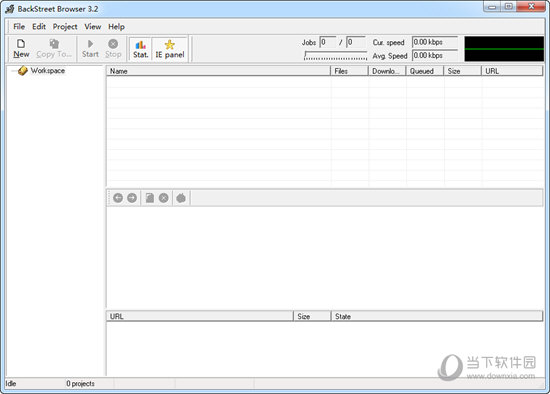Click URL column header in bottom list

click(x=200, y=316)
